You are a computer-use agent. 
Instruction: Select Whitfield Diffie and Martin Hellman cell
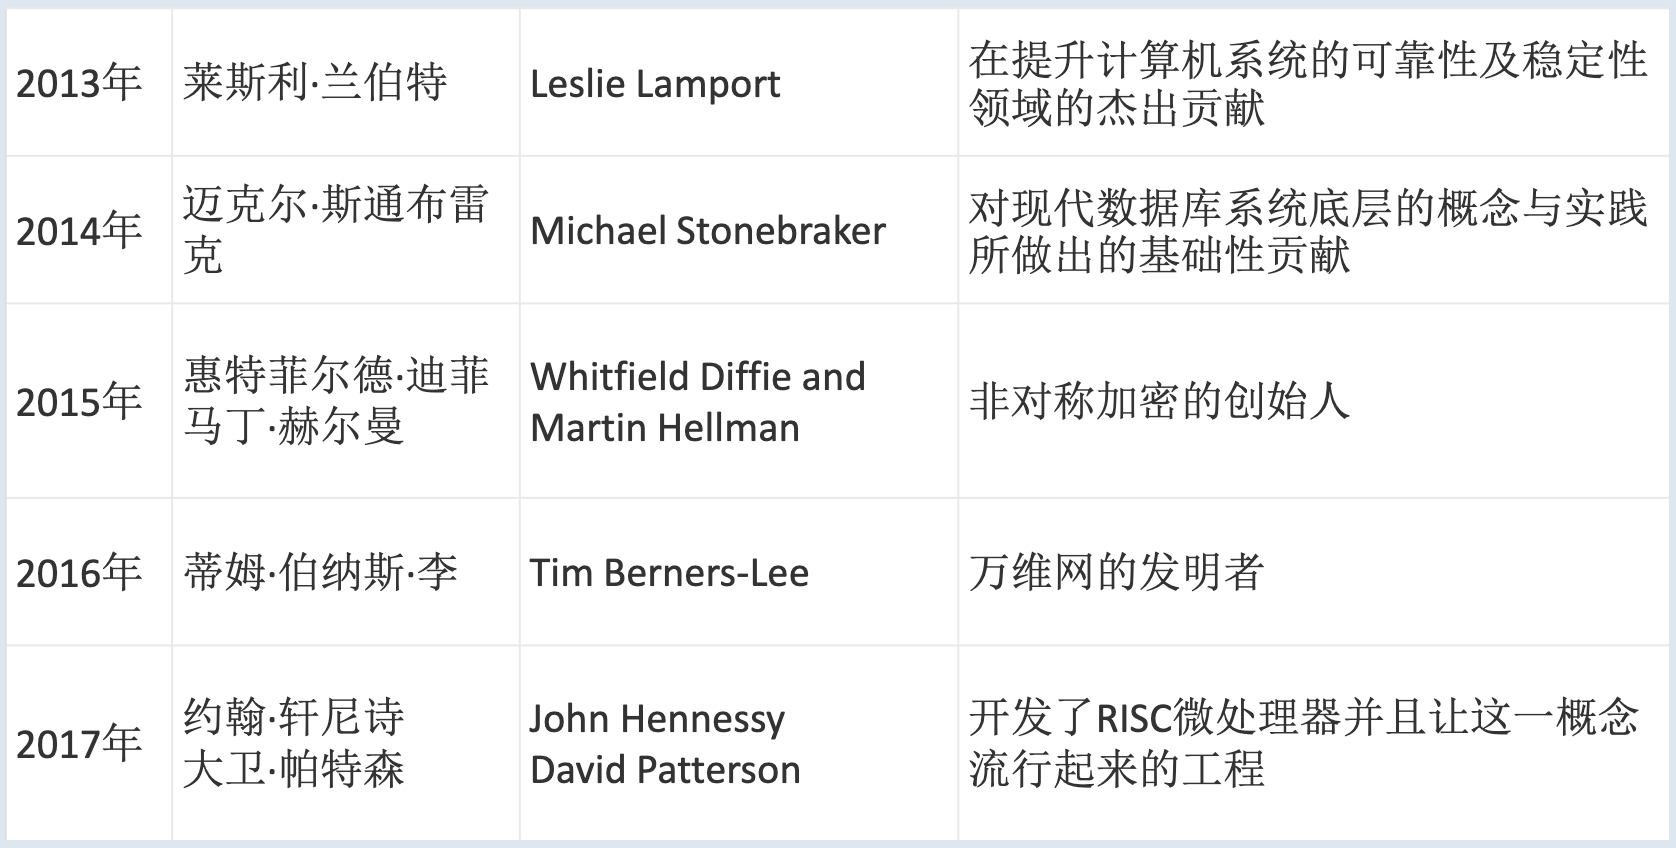(739, 401)
